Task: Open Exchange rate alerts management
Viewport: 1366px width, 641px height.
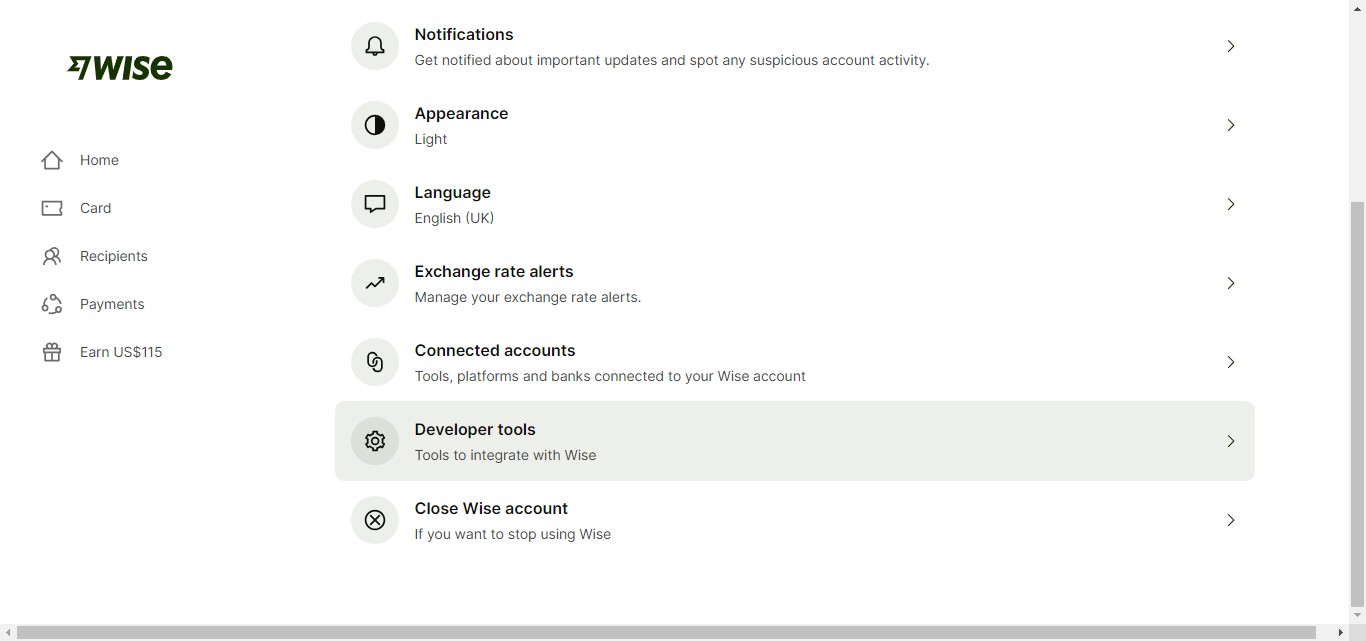Action: (1231, 283)
